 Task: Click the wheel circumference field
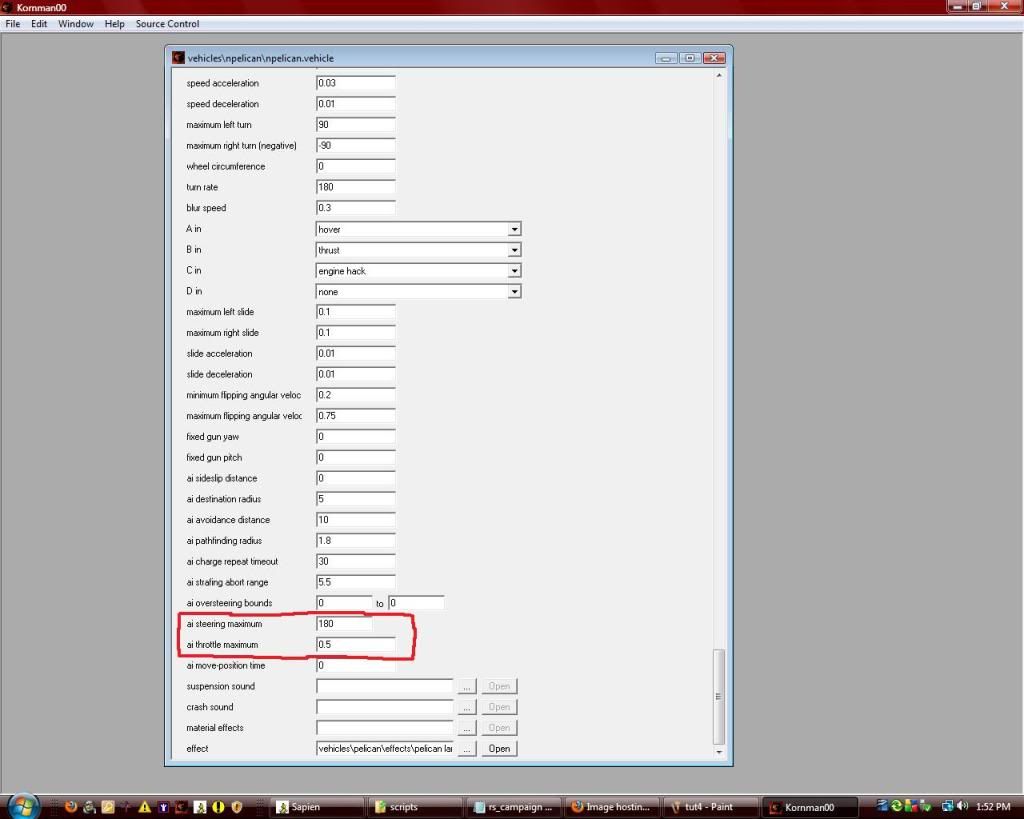356,167
